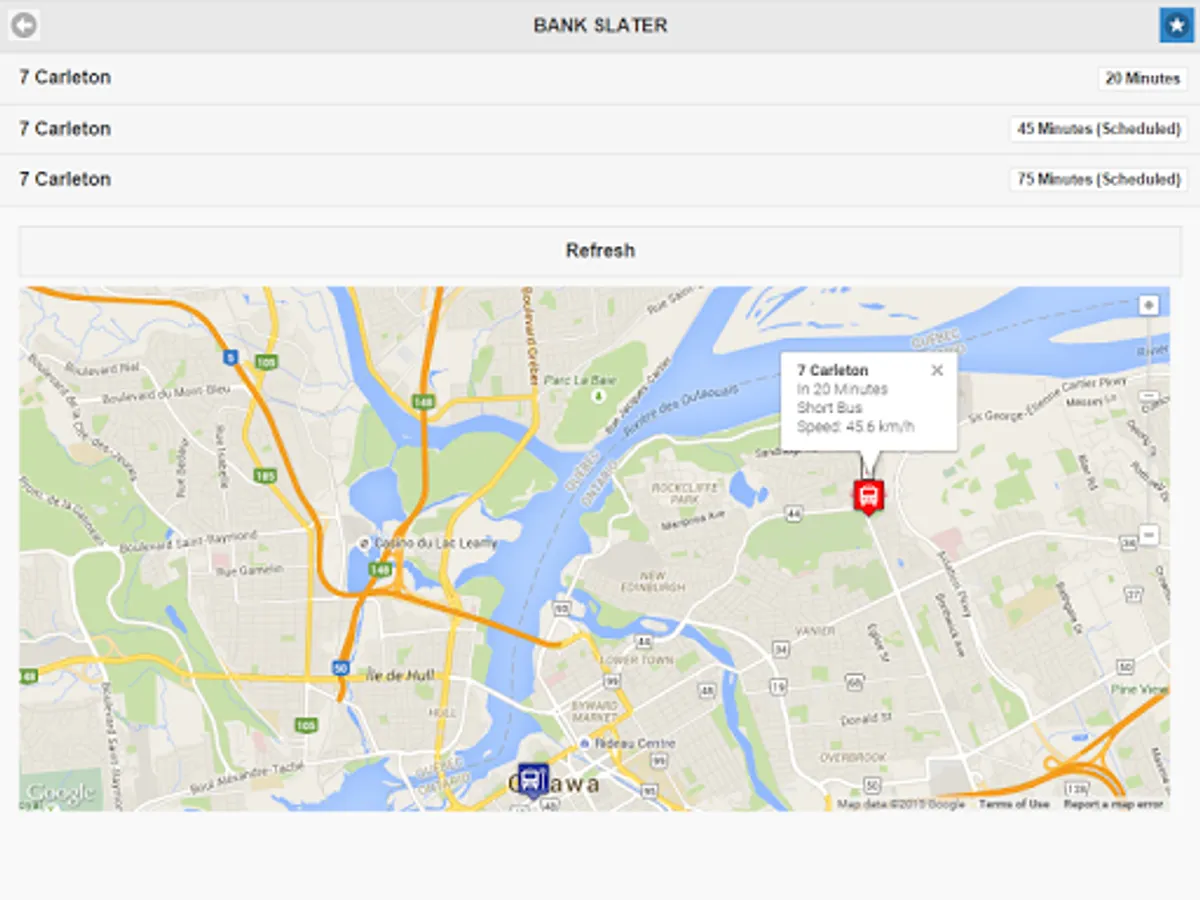Click the Overbrook map label
This screenshot has height=900, width=1200.
point(853,758)
